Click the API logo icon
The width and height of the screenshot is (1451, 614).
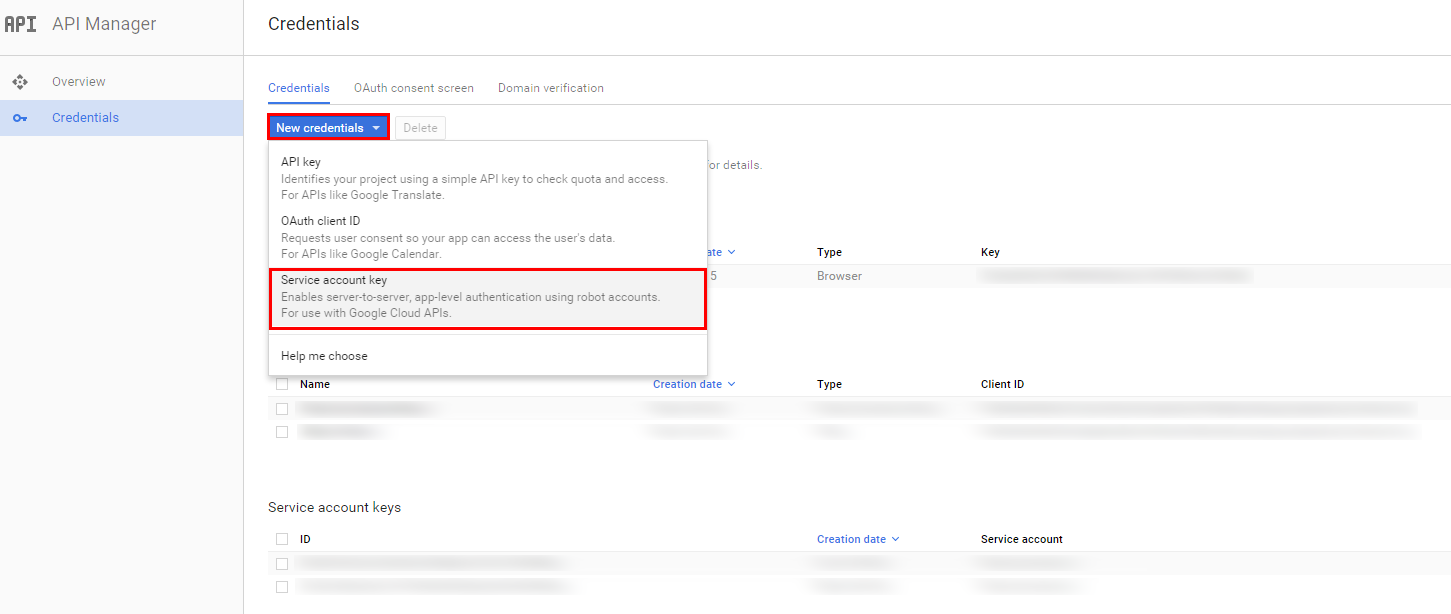tap(20, 24)
